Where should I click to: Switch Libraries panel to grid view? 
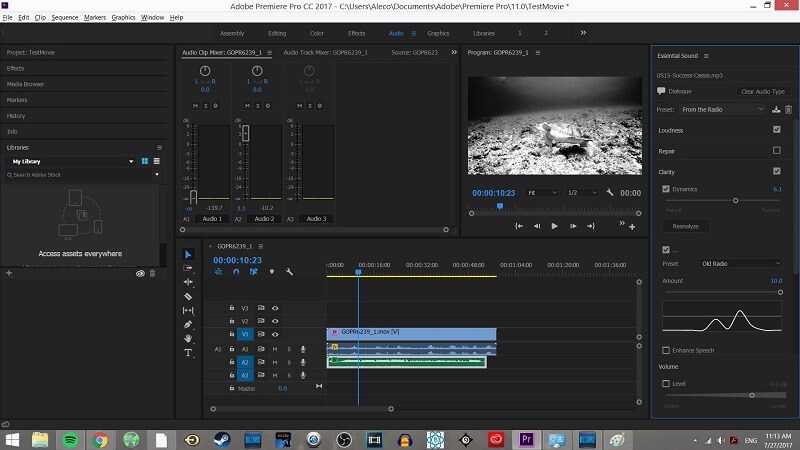tap(145, 161)
